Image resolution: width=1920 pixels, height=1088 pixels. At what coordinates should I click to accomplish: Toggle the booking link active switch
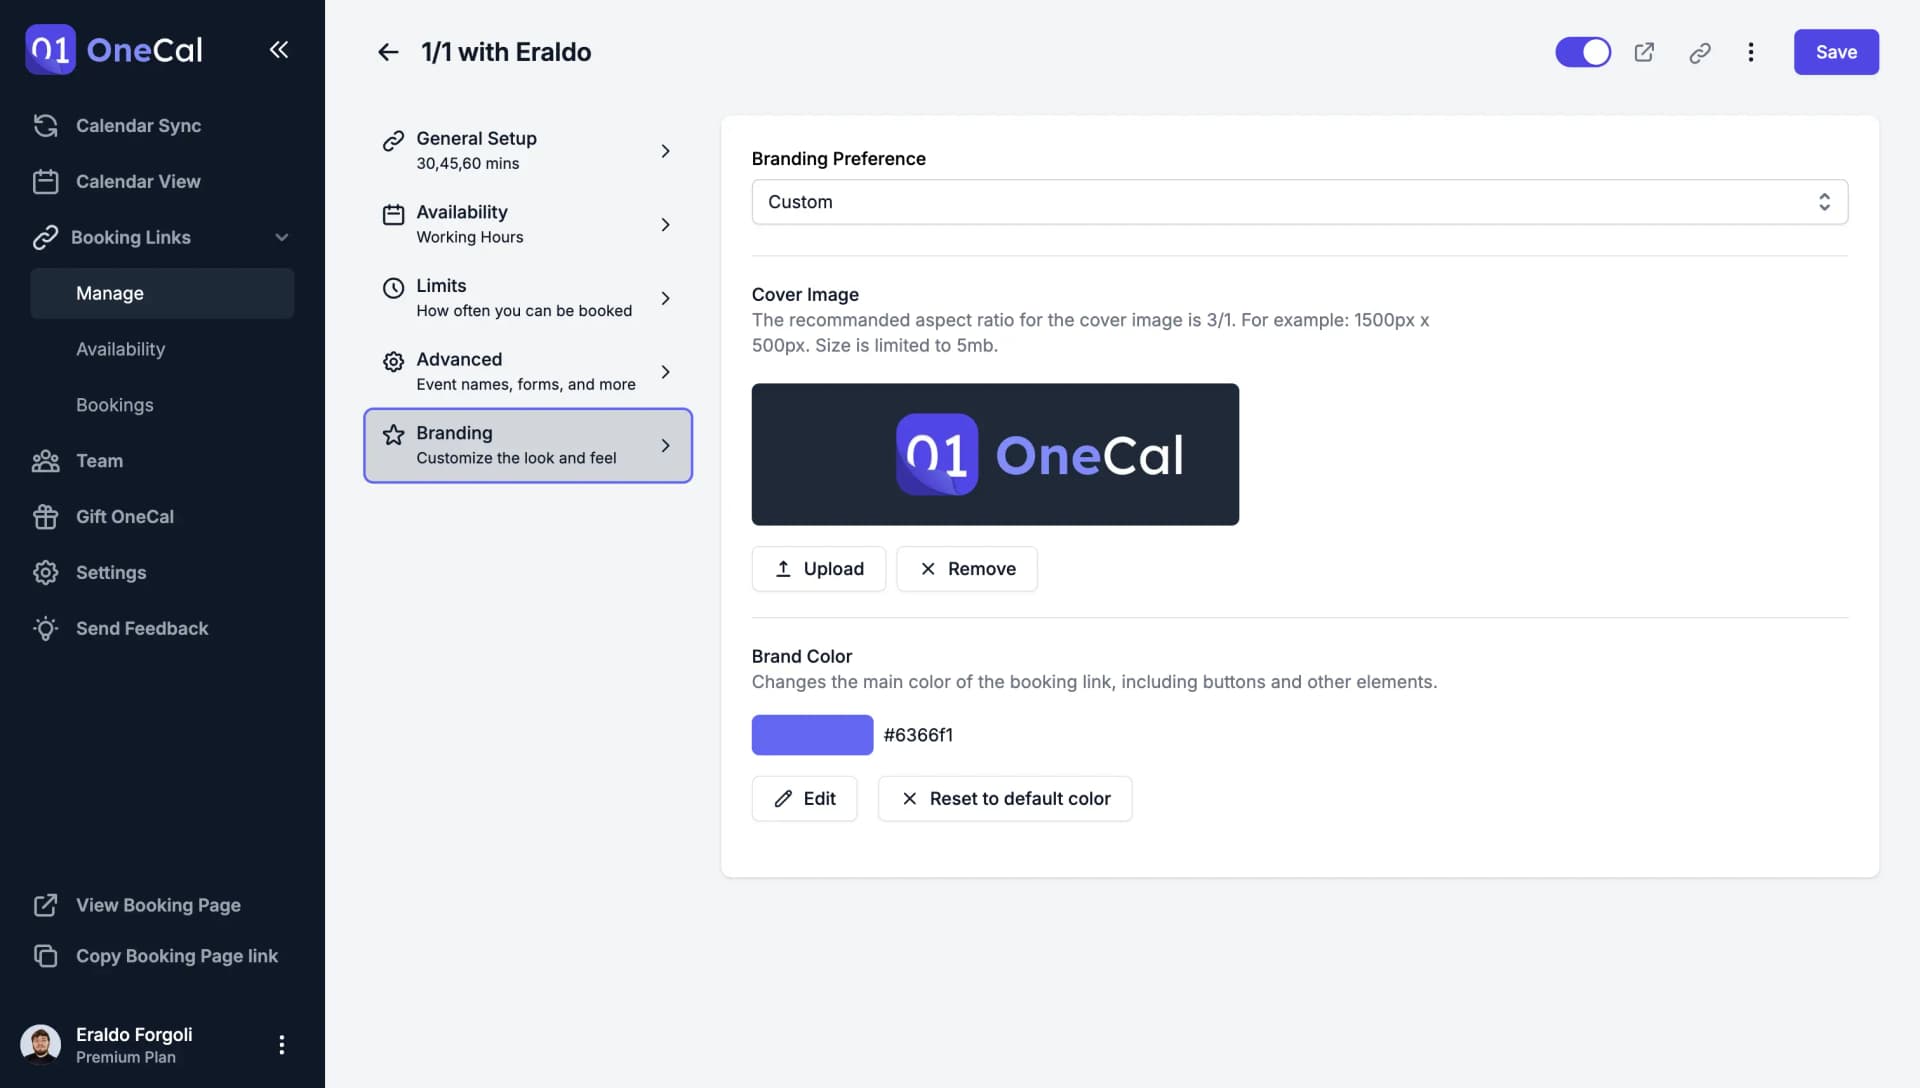coord(1584,51)
